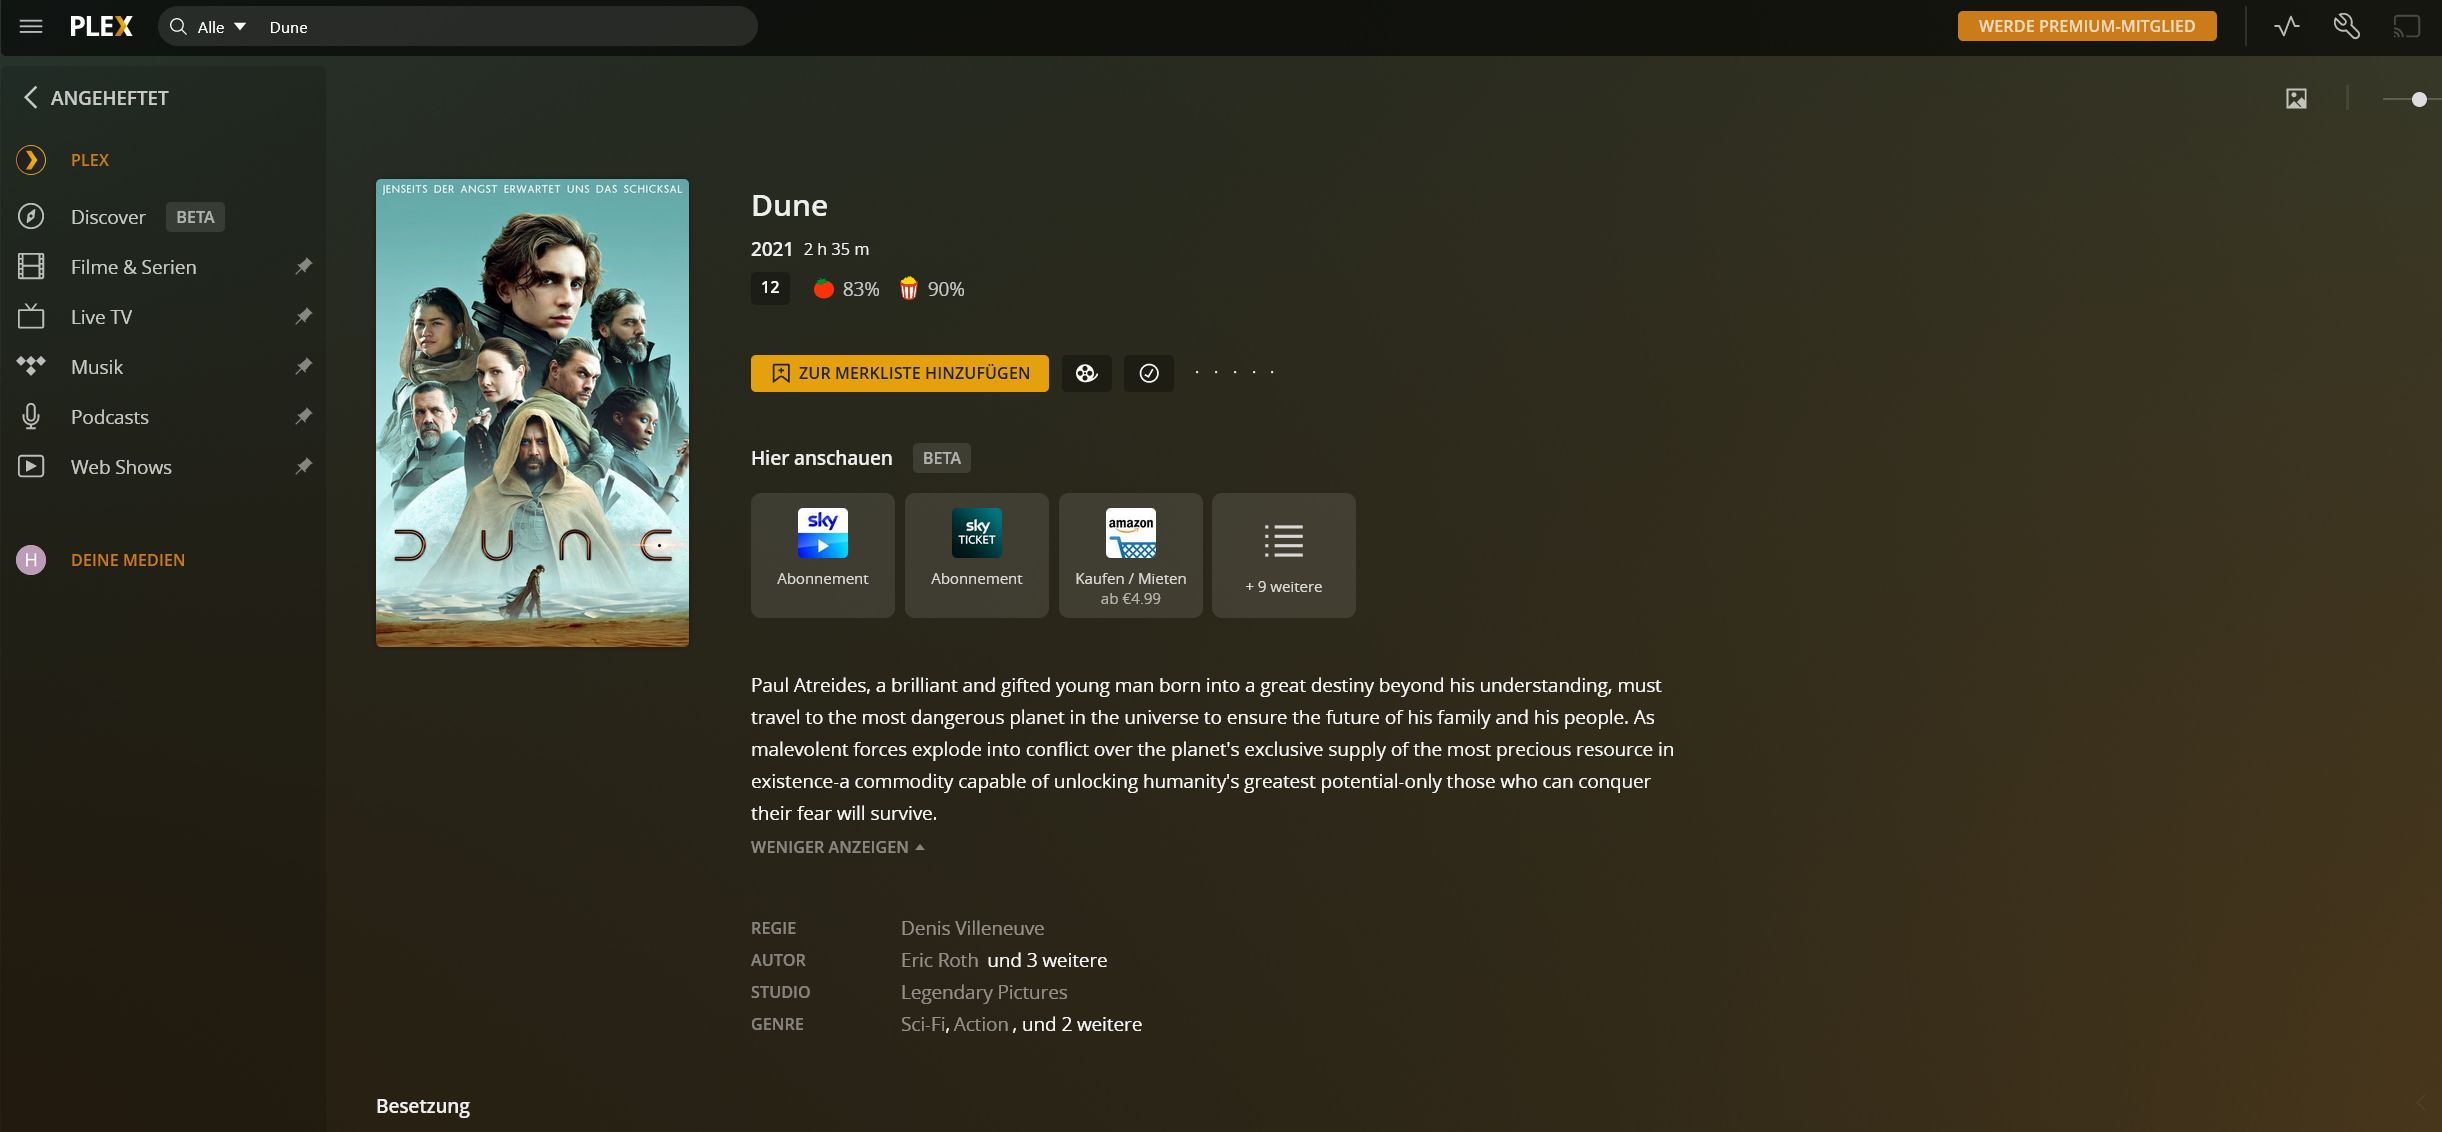Mark Dune as watched with checkmark
Screen dimensions: 2442x1132
tap(1148, 373)
